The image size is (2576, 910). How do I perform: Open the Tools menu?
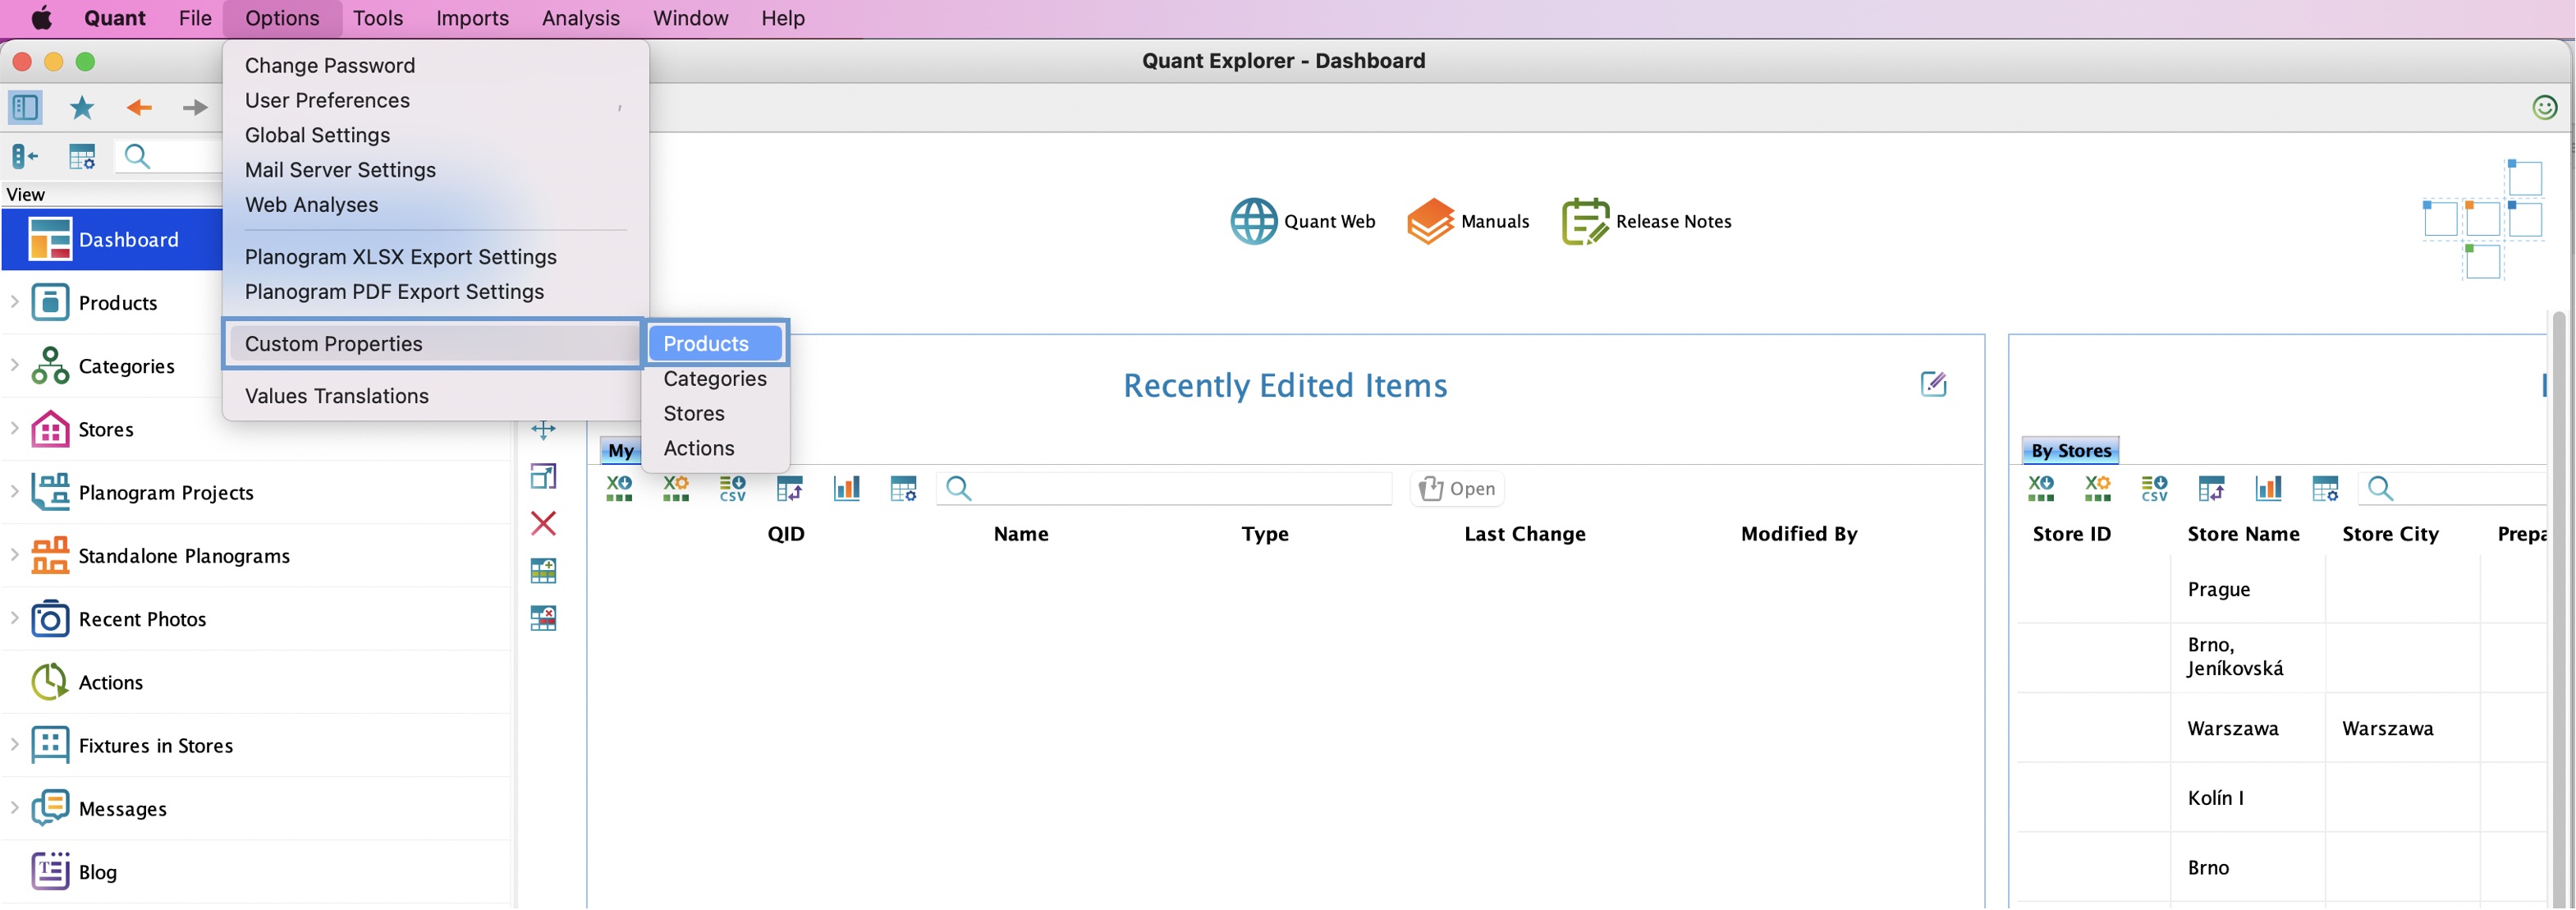378,18
